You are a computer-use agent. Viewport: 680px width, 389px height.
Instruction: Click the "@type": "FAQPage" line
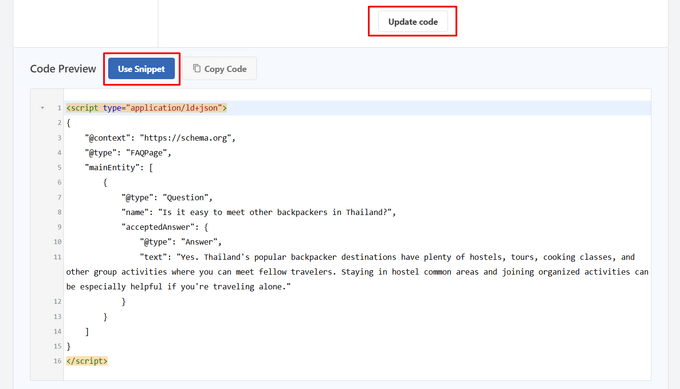pos(128,153)
